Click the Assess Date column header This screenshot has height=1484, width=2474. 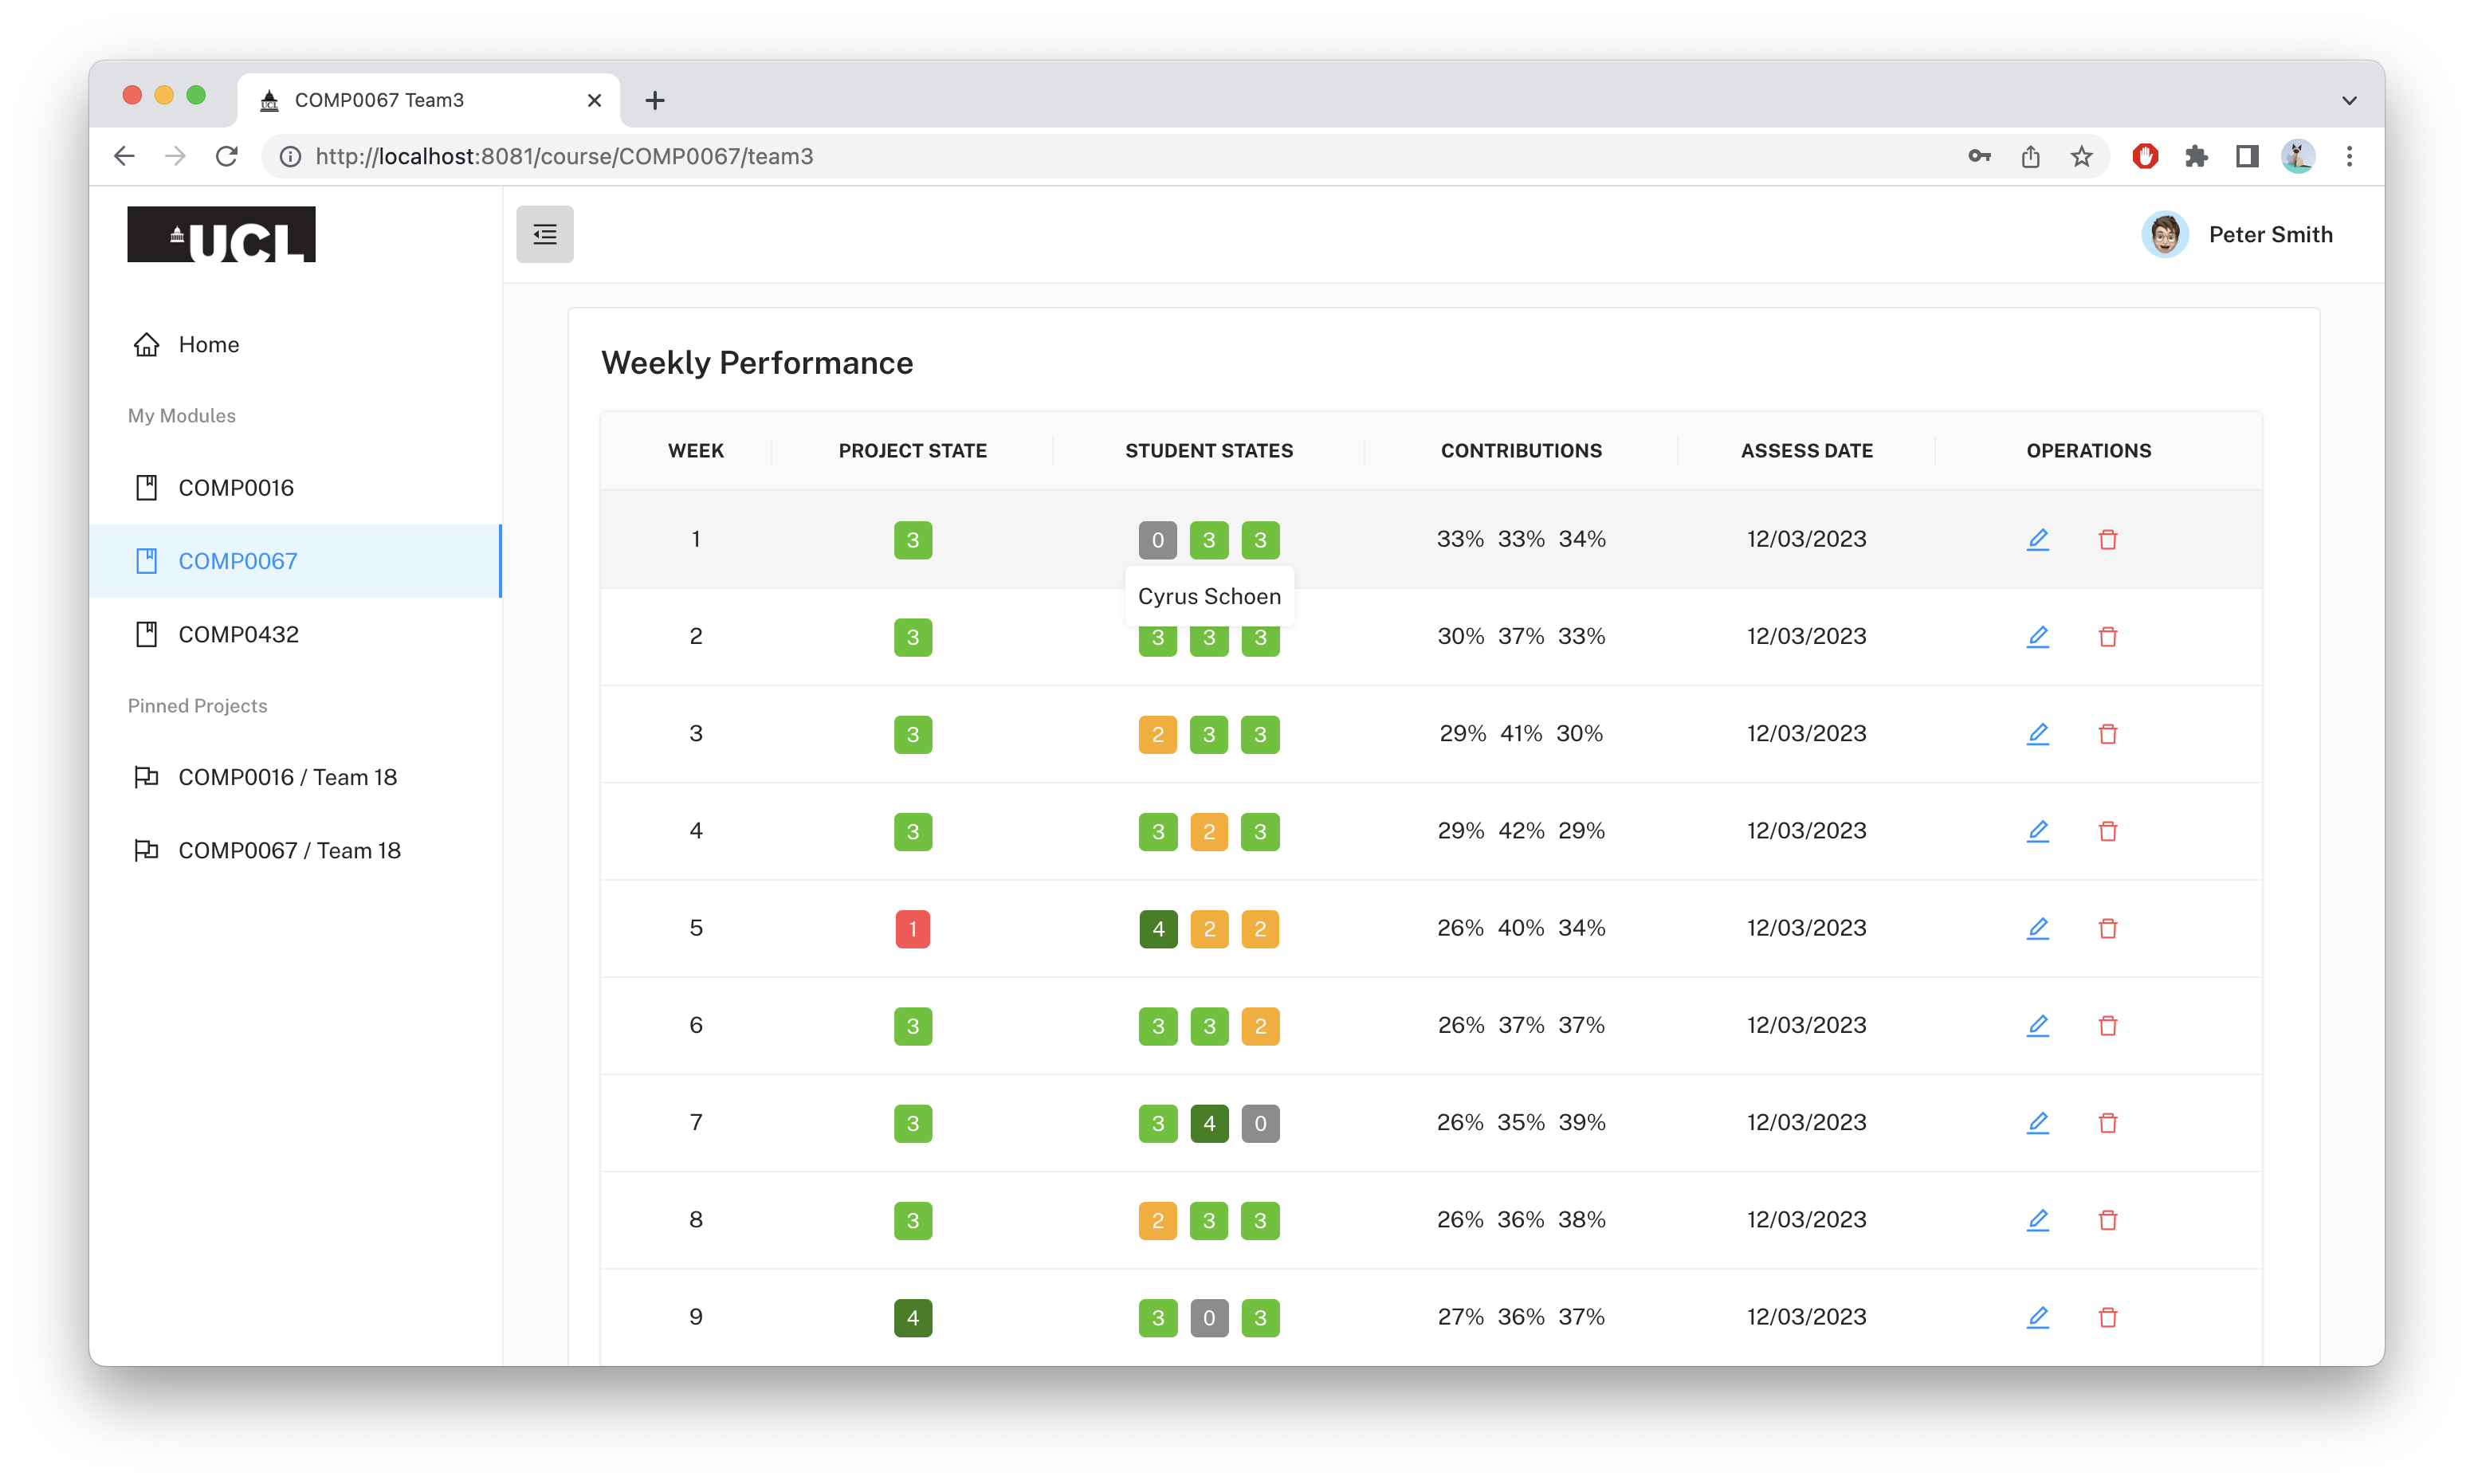(x=1806, y=451)
